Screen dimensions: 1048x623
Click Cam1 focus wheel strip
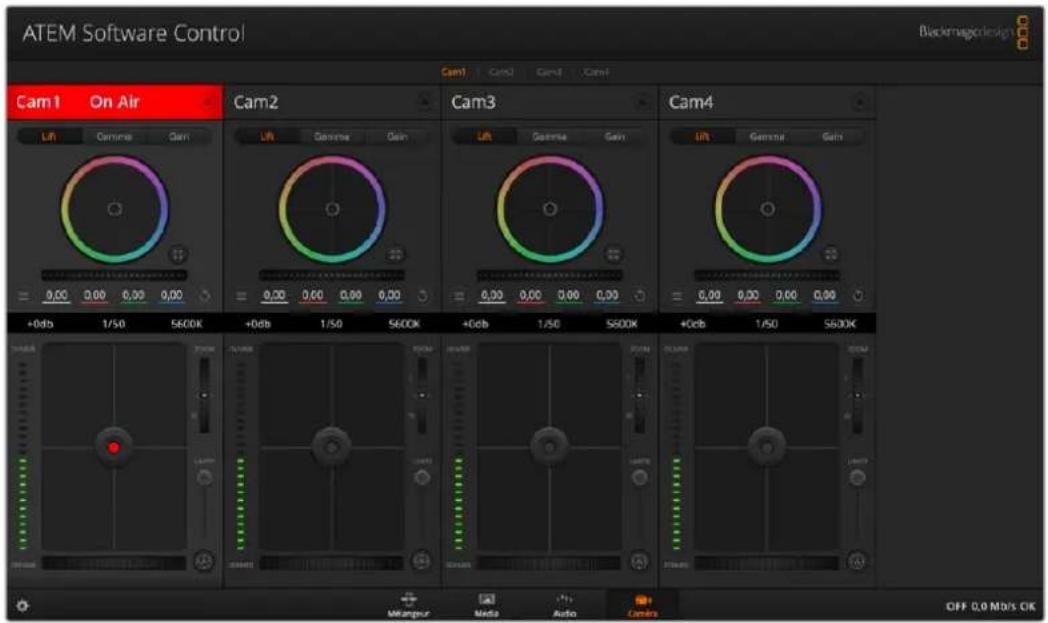click(x=114, y=564)
